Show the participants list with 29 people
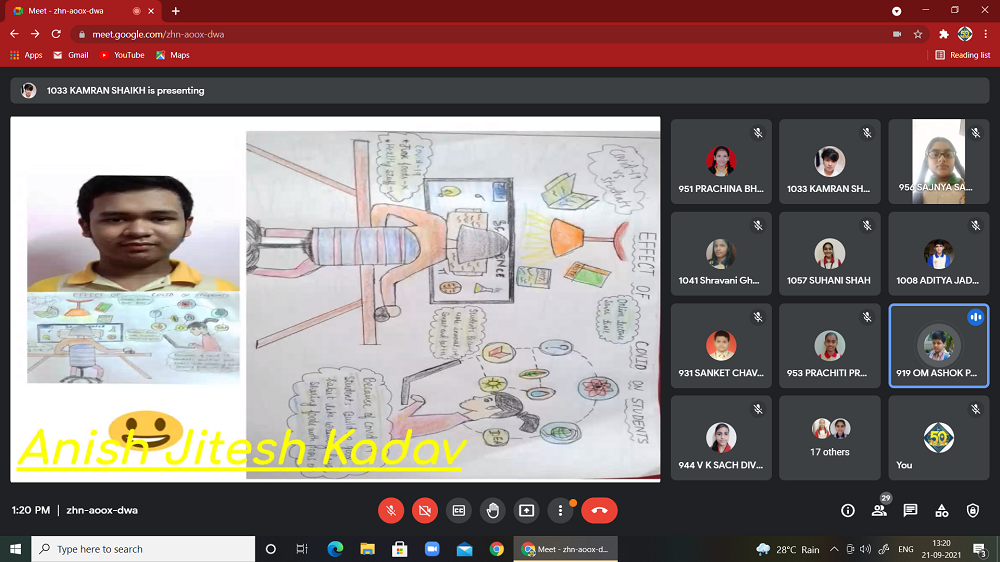Screen dimensions: 1000x562 click(879, 510)
